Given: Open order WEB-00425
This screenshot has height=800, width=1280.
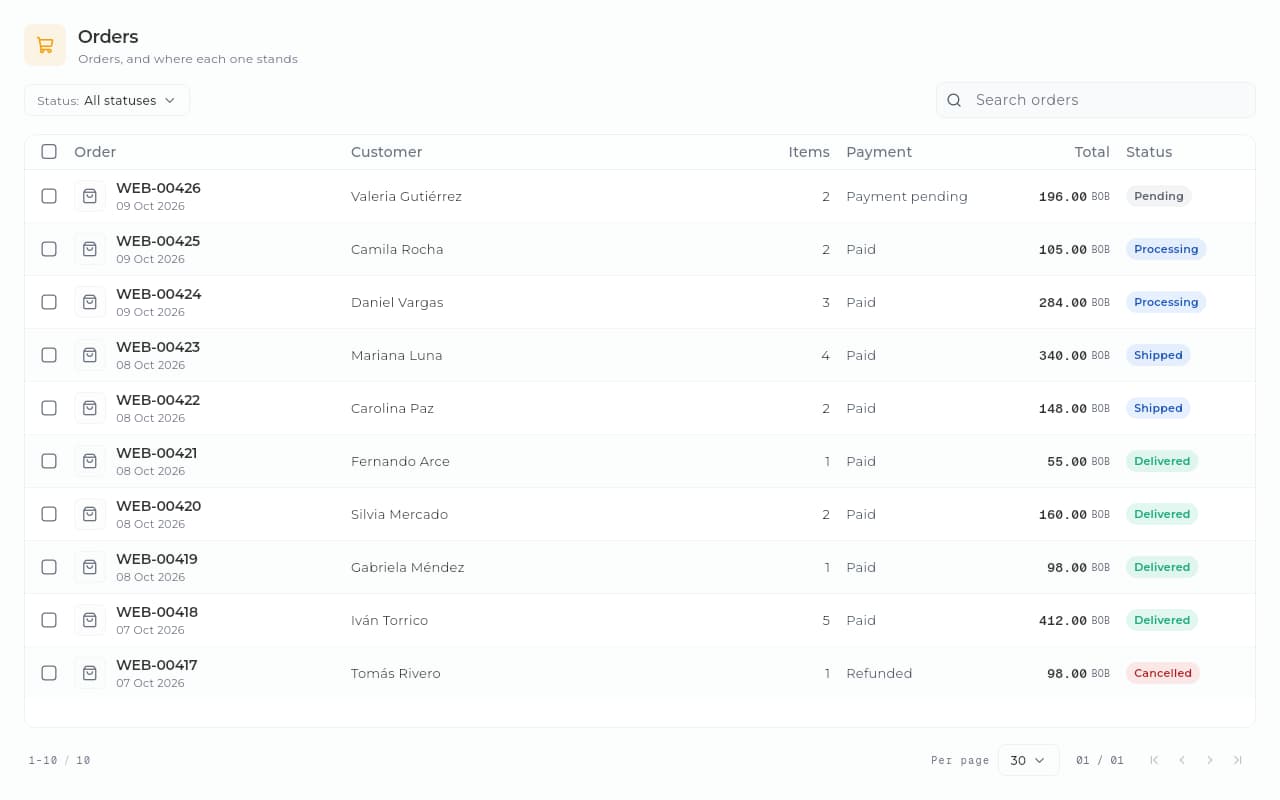Looking at the screenshot, I should coord(158,241).
